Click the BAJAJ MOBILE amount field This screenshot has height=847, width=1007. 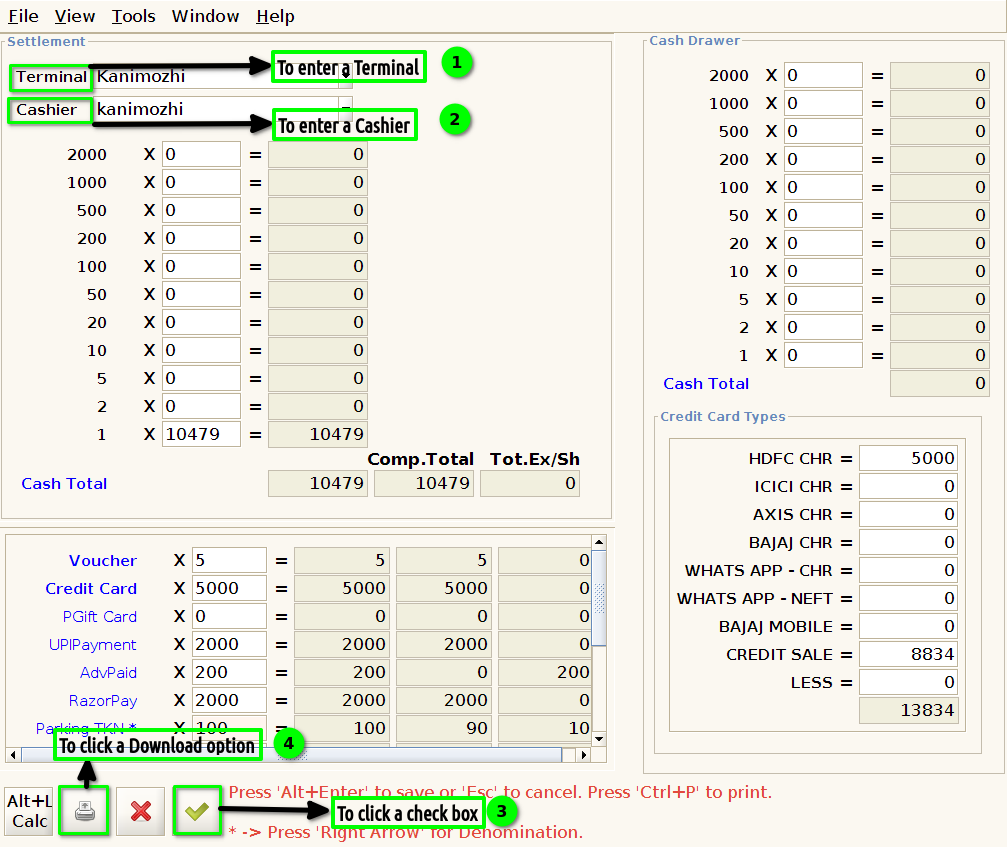pyautogui.click(x=909, y=626)
